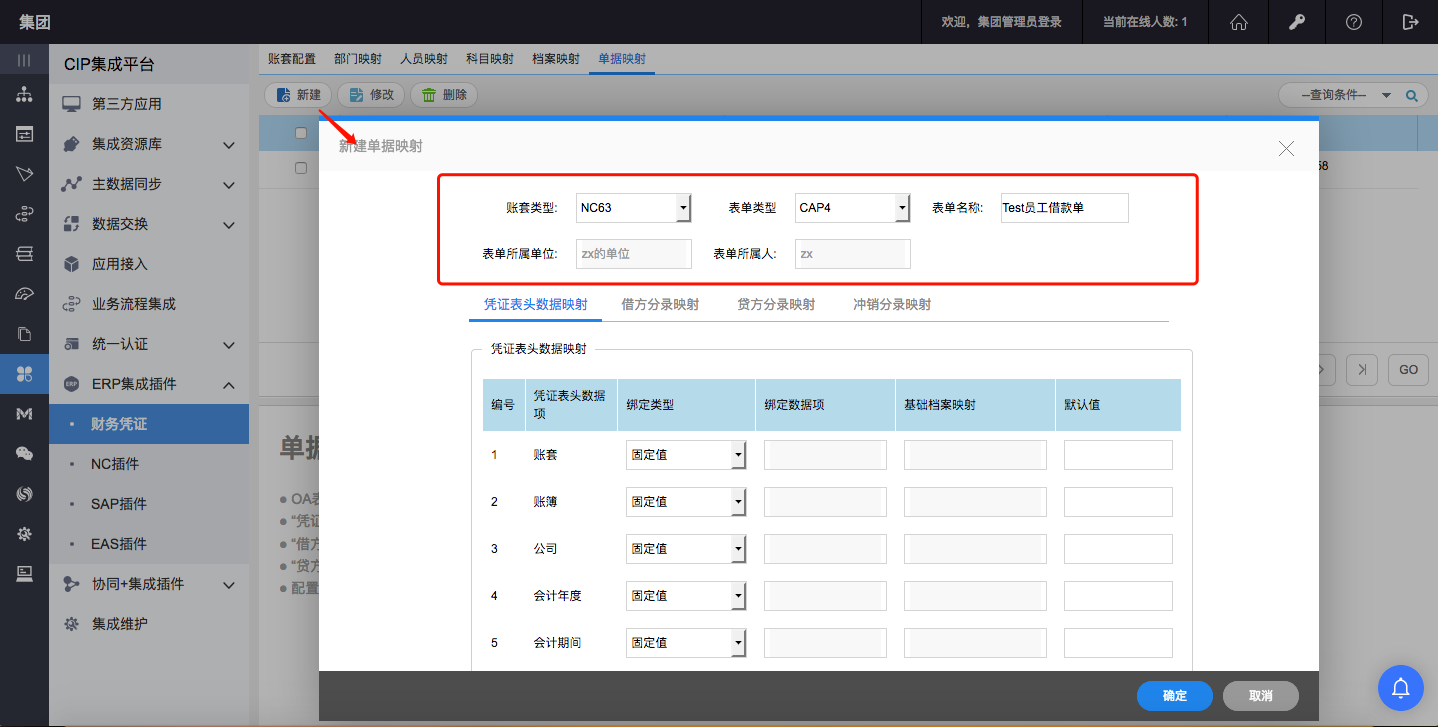
Task: Click the search magnifier icon
Action: click(x=1412, y=96)
